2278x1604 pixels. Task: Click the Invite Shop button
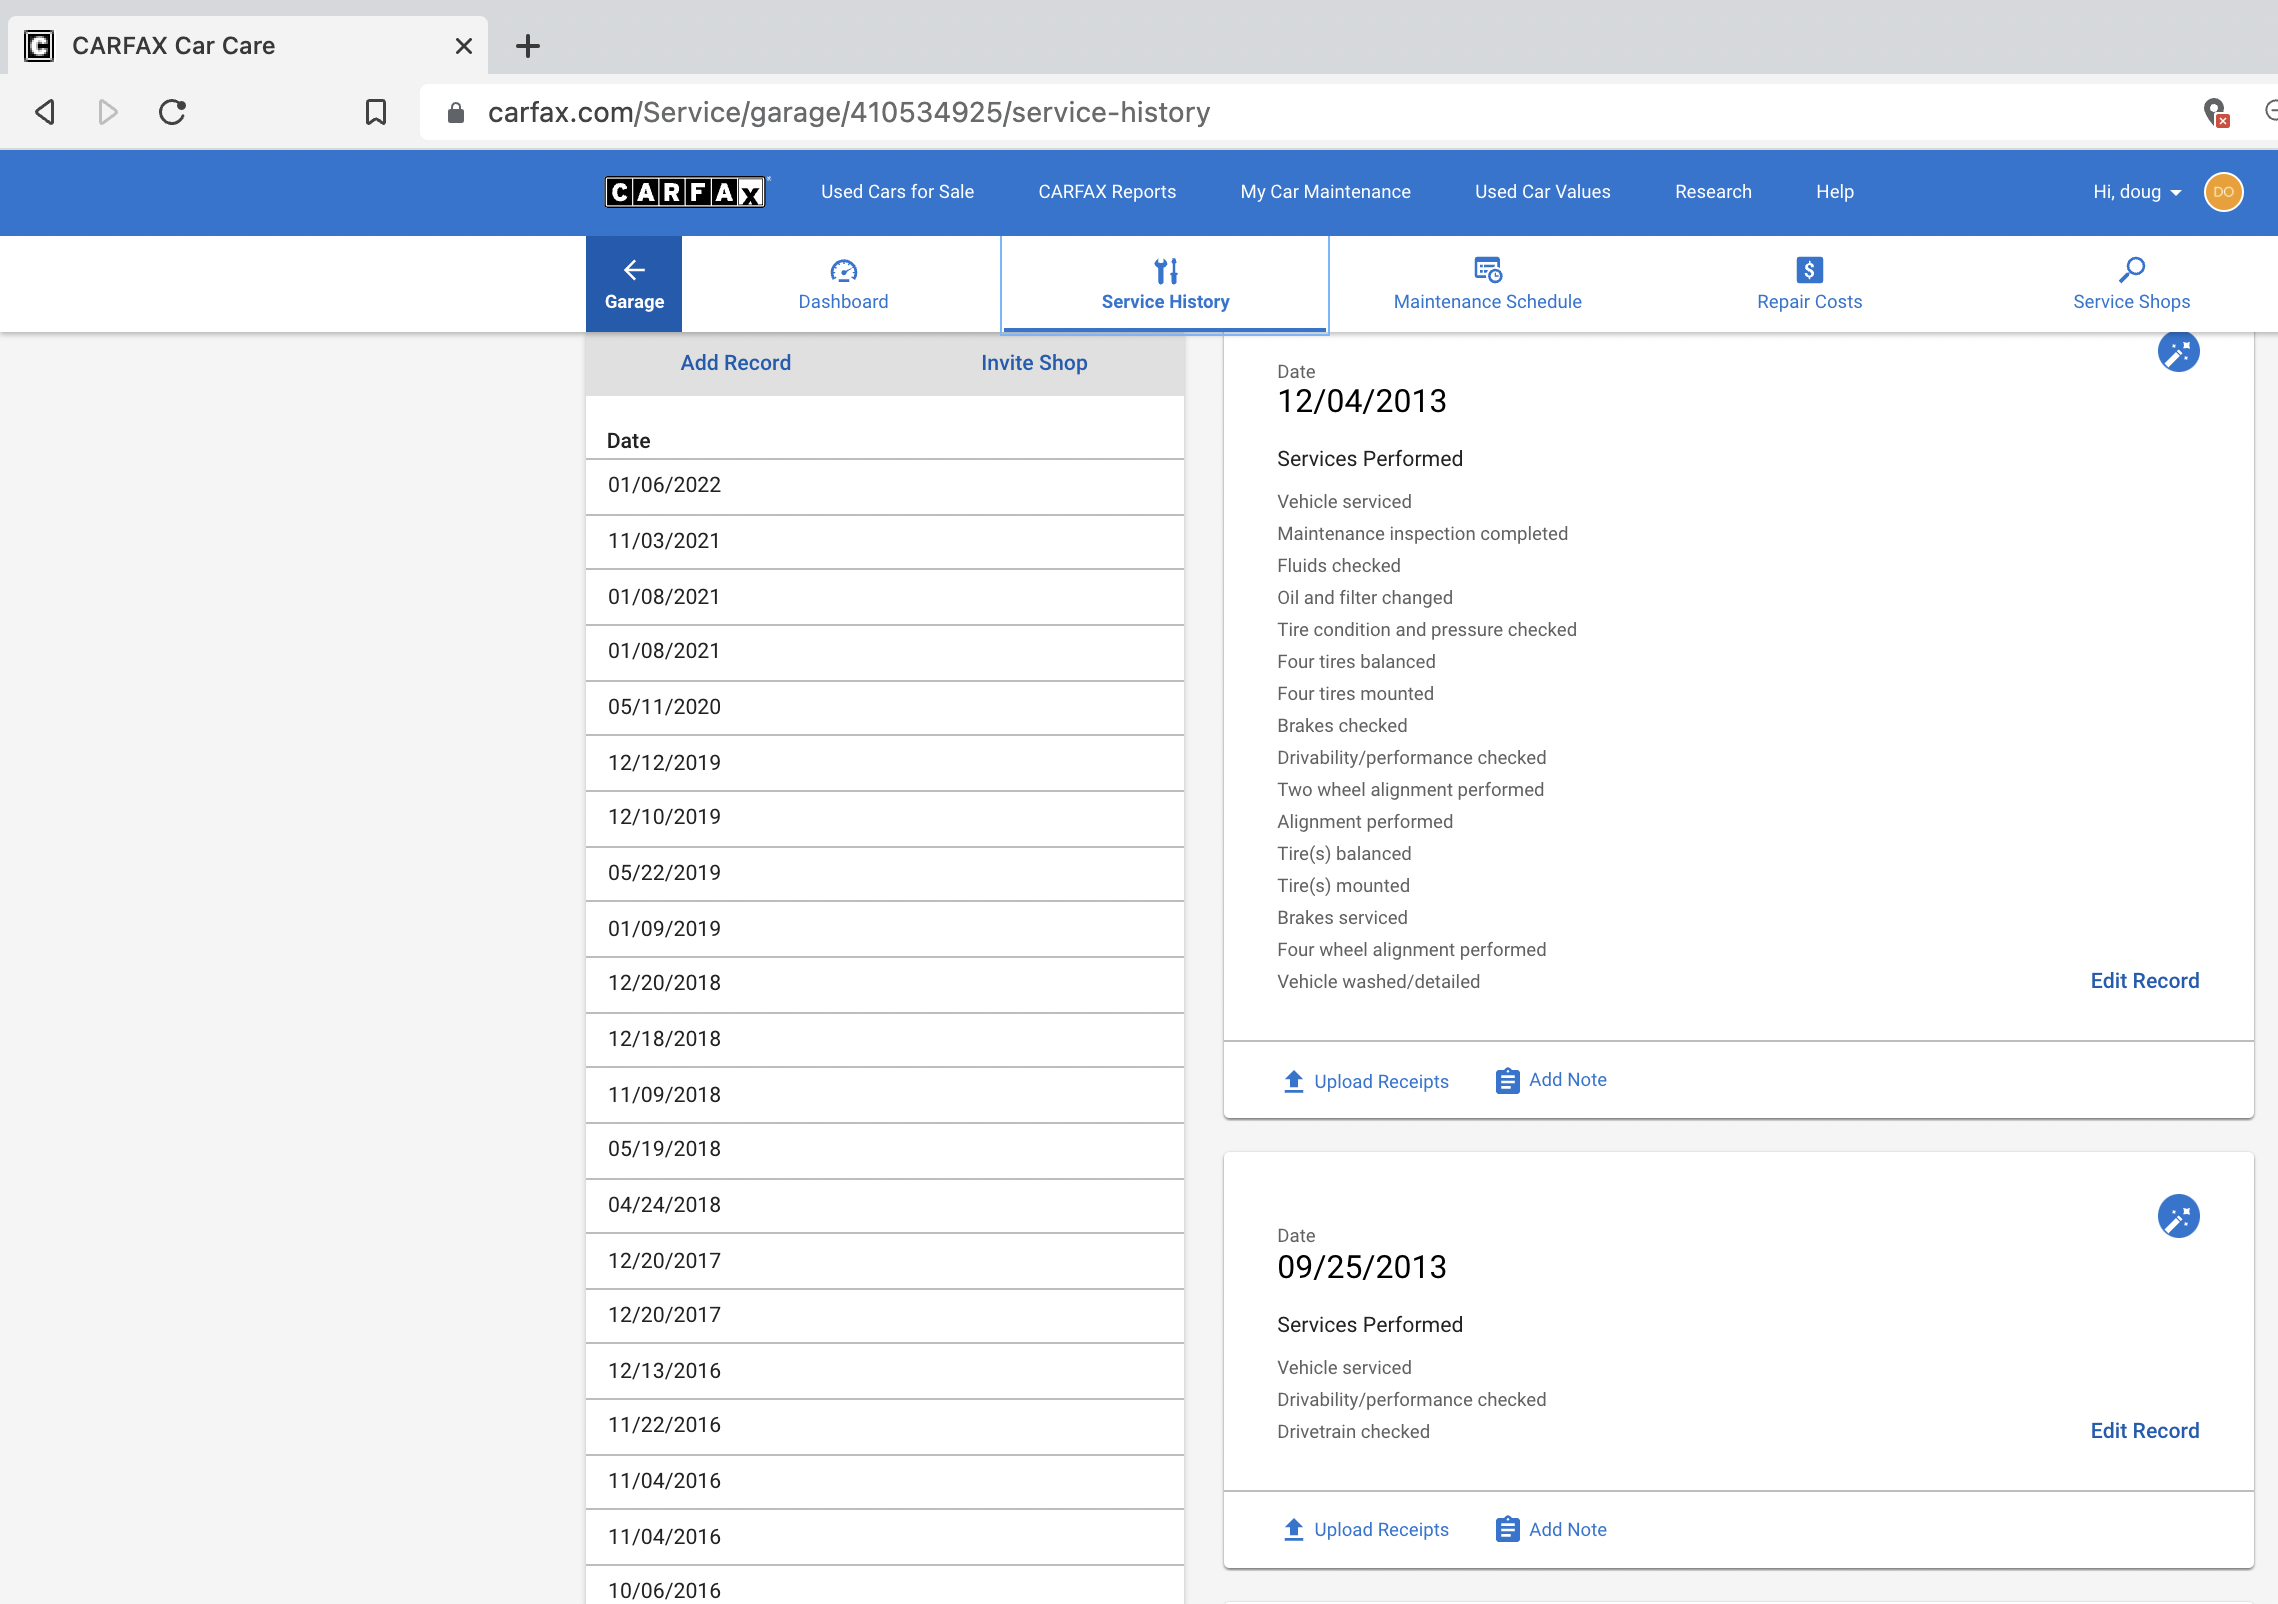pyautogui.click(x=1034, y=363)
